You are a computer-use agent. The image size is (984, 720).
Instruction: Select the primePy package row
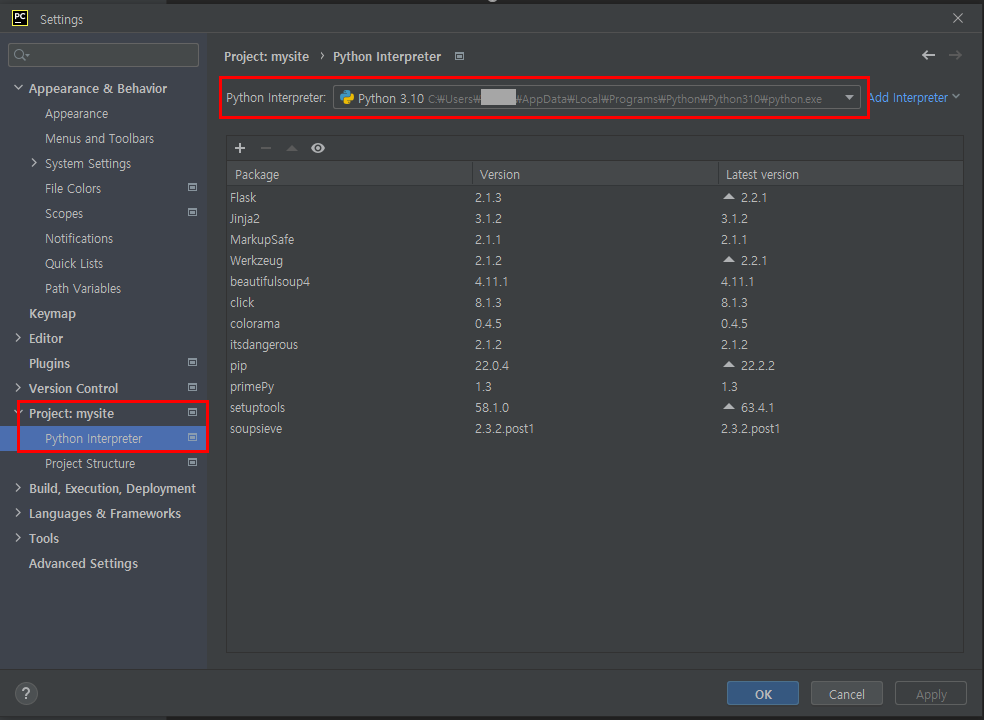pyautogui.click(x=594, y=387)
